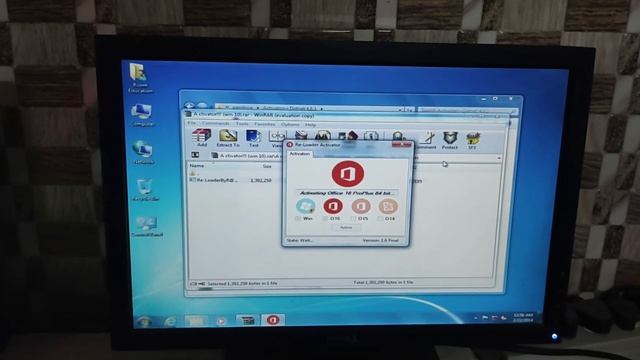Viewport: 640px width, 360px height.
Task: Click the large red Office logo
Action: pos(347,174)
